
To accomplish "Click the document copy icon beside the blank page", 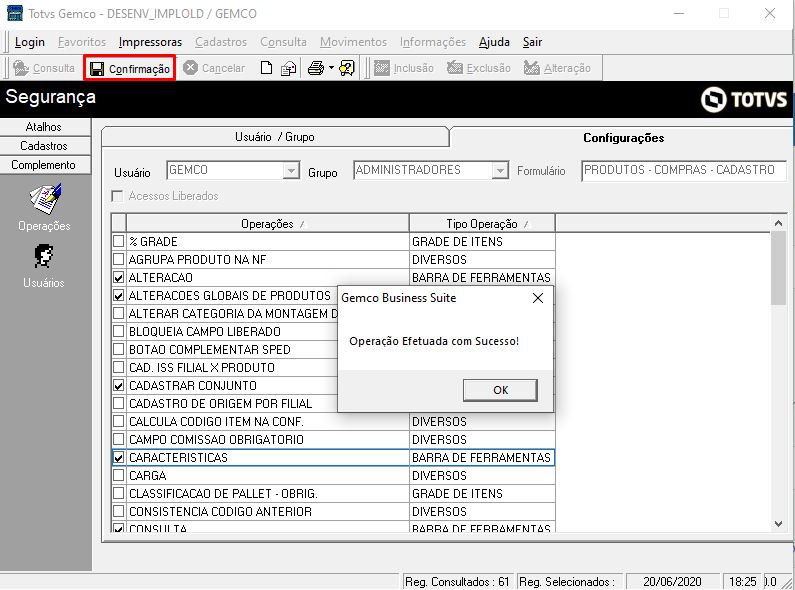I will [288, 68].
